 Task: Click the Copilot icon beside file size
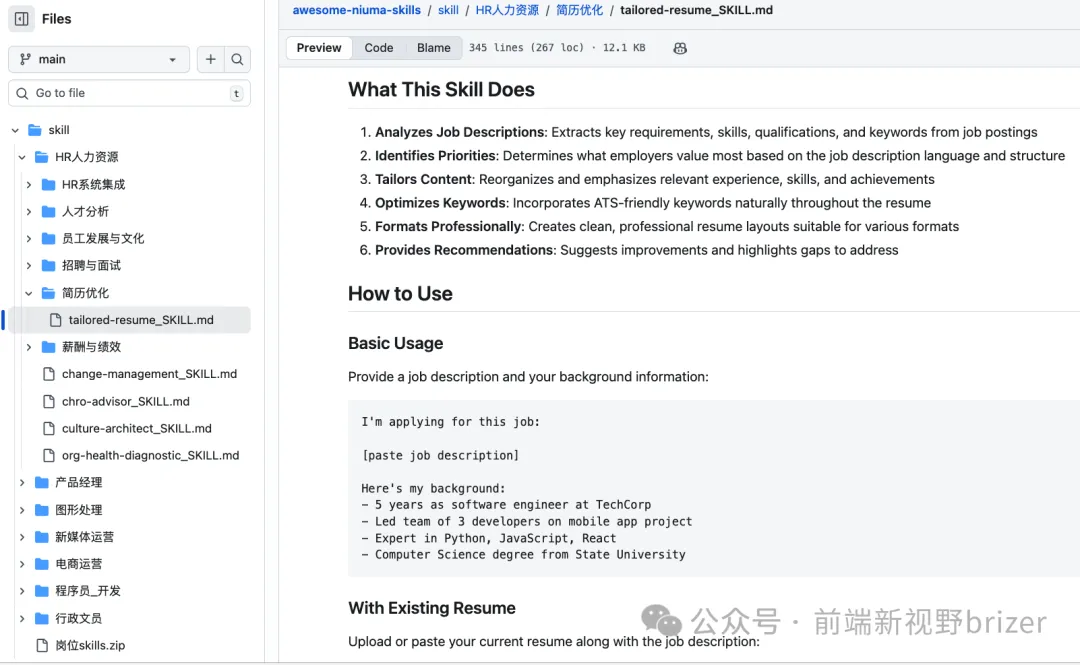680,48
